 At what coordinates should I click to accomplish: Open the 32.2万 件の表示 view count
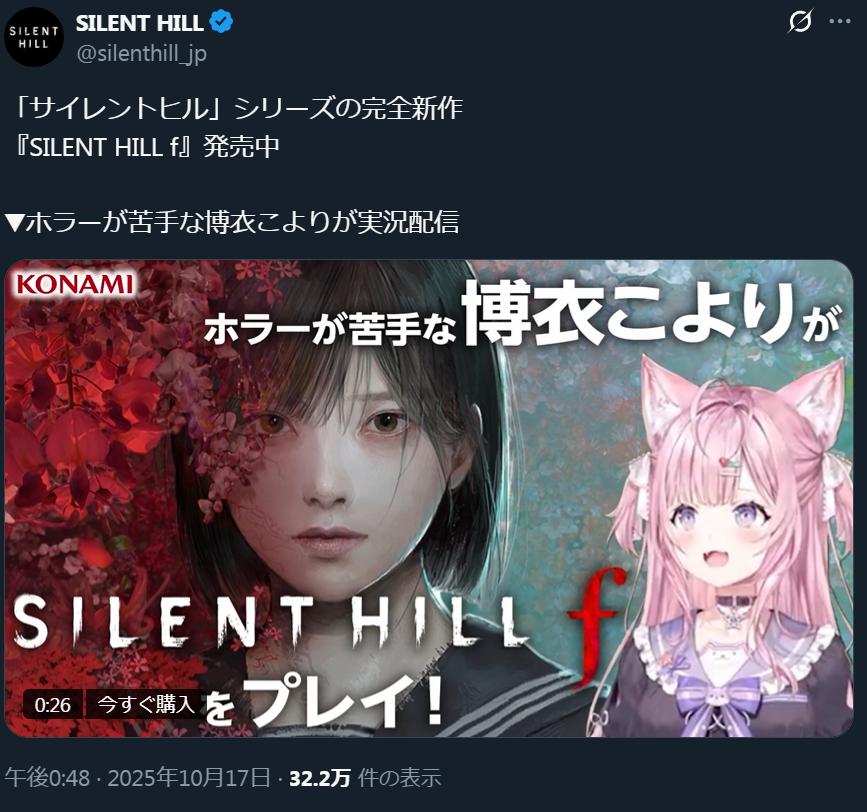click(365, 778)
